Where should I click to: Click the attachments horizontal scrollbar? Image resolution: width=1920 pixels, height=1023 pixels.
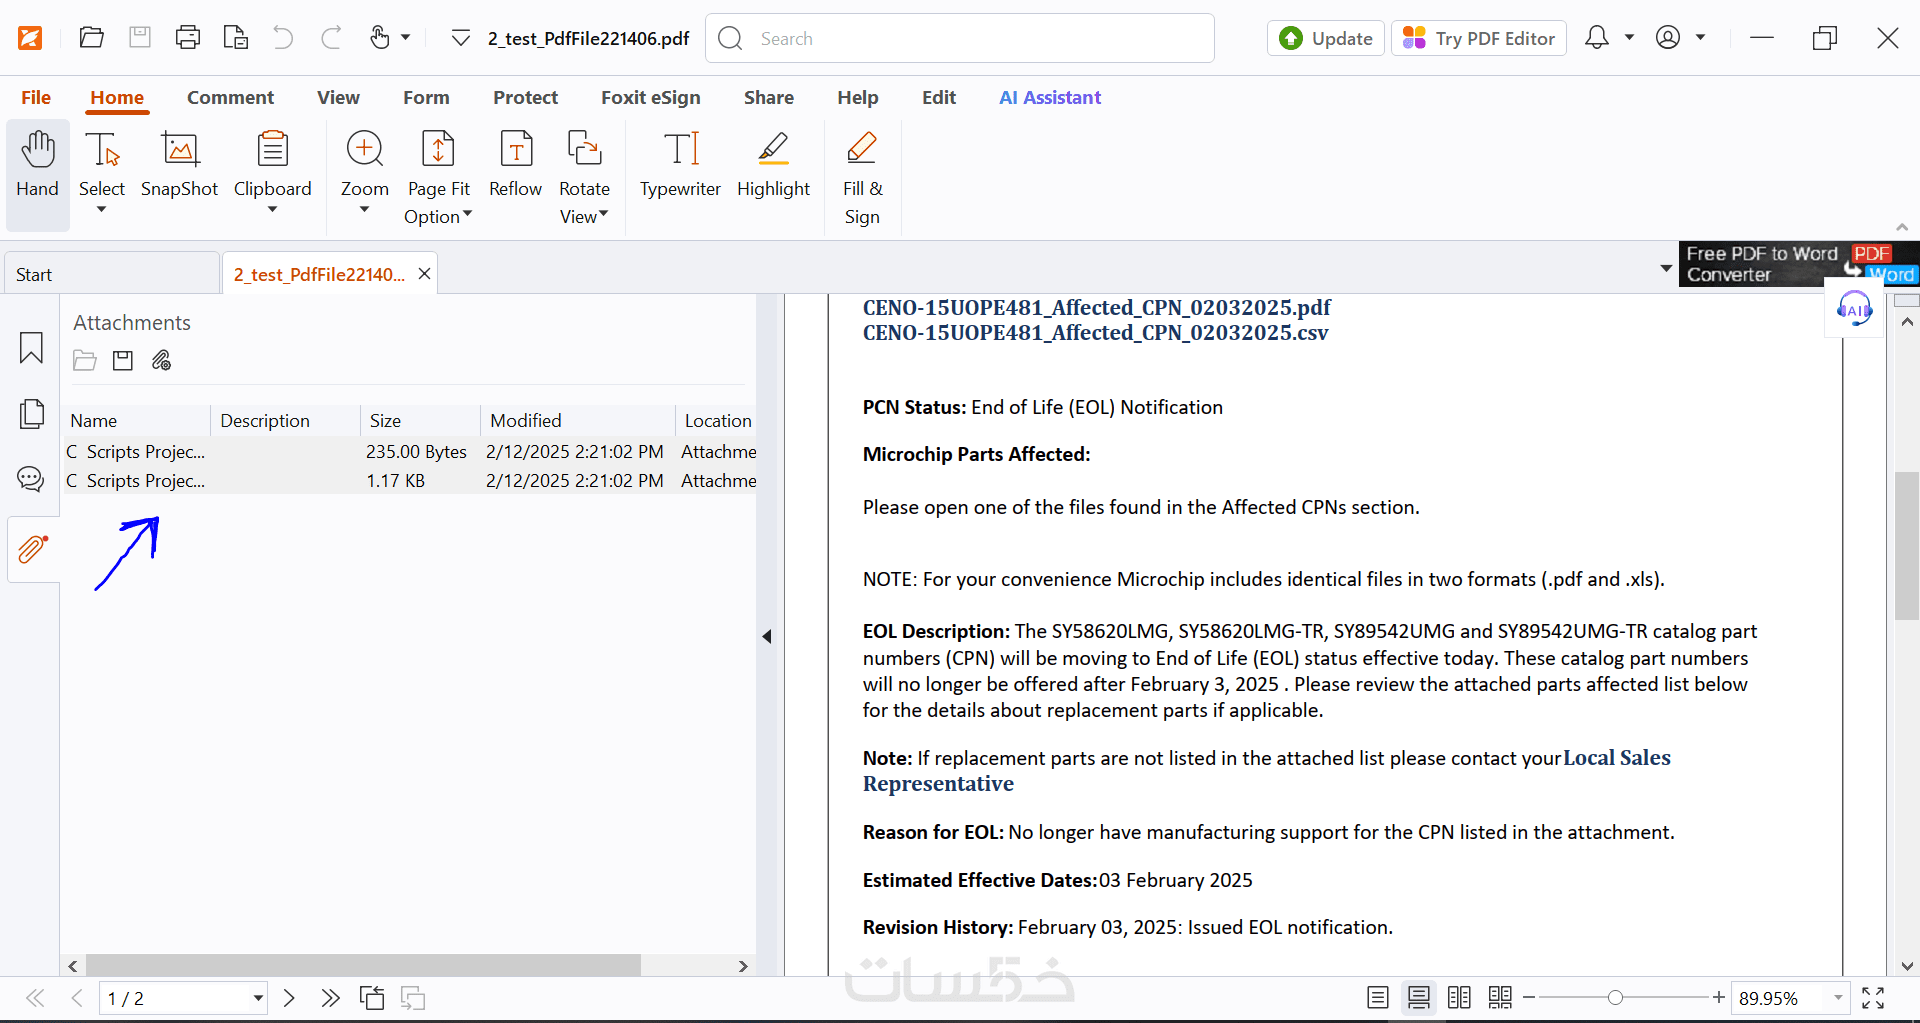click(x=363, y=965)
